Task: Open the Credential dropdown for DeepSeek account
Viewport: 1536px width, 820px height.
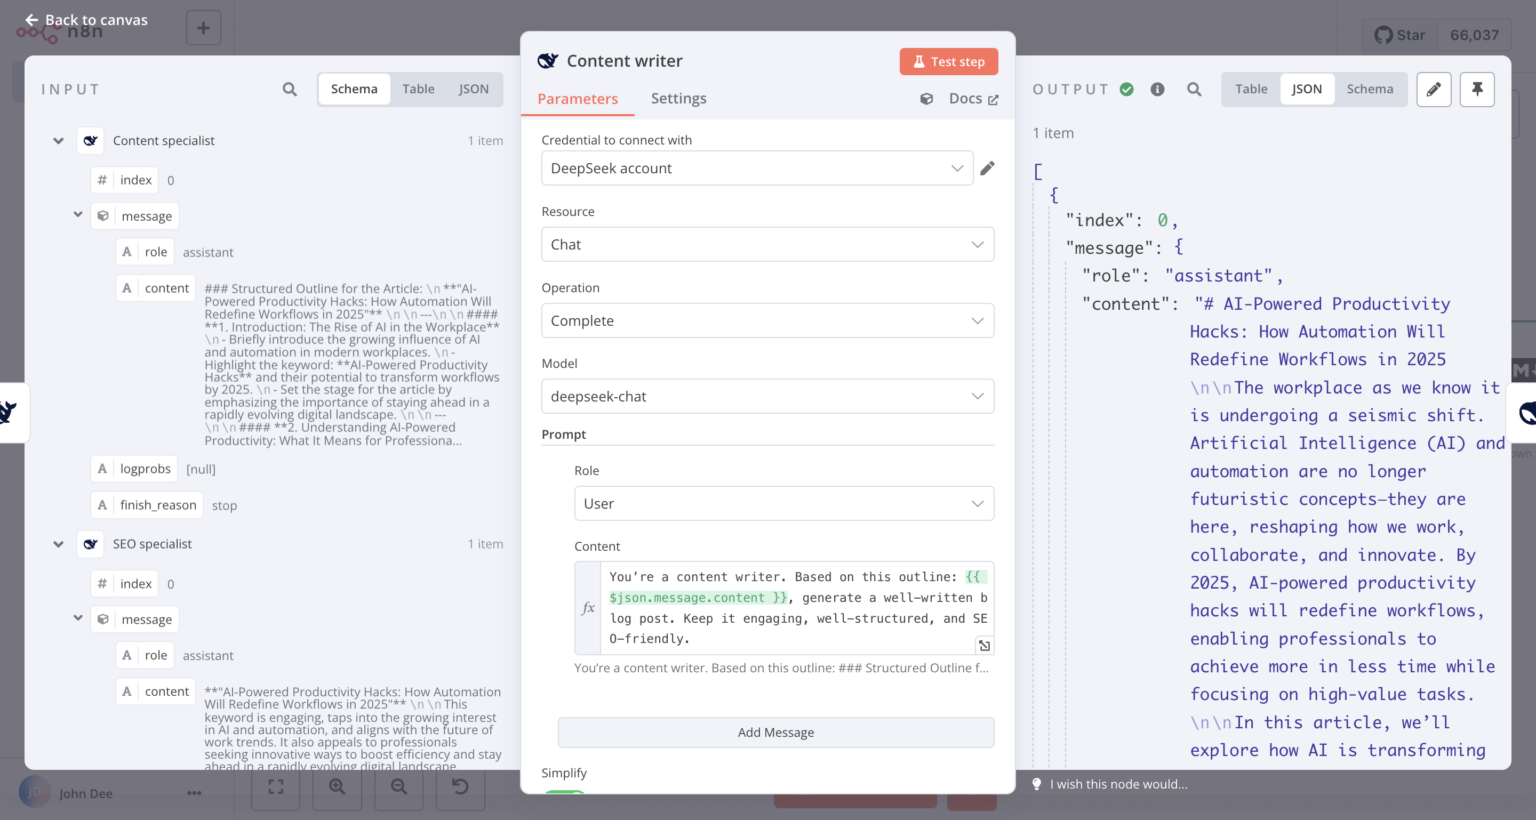Action: click(x=757, y=168)
